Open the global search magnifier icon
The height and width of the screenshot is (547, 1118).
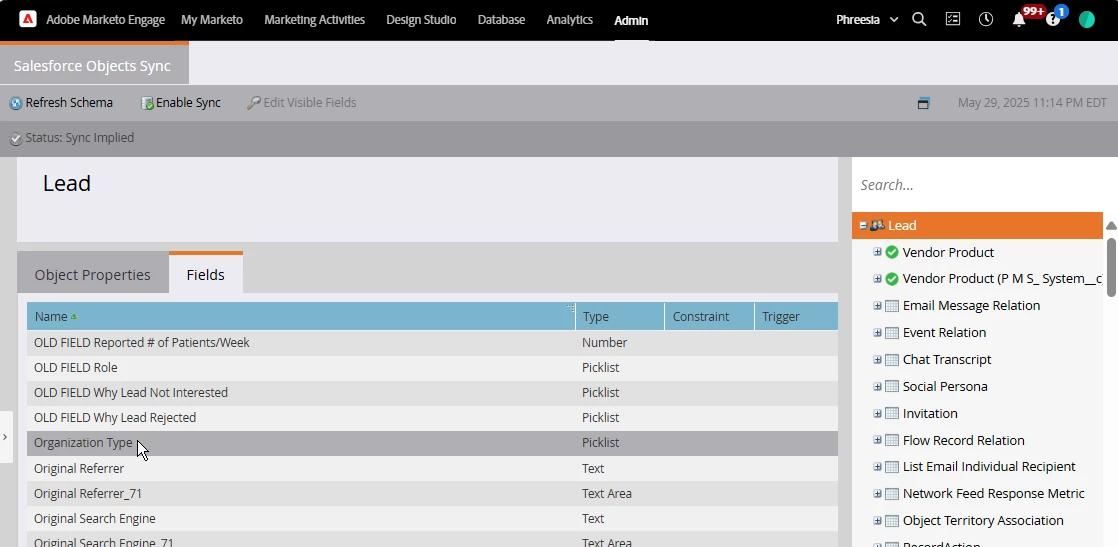[x=919, y=20]
